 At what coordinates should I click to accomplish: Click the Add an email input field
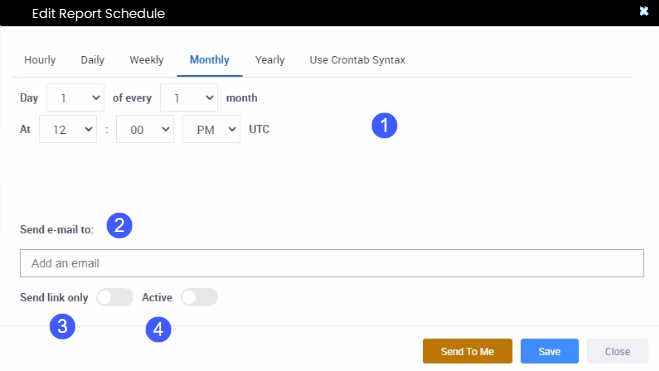pyautogui.click(x=332, y=263)
